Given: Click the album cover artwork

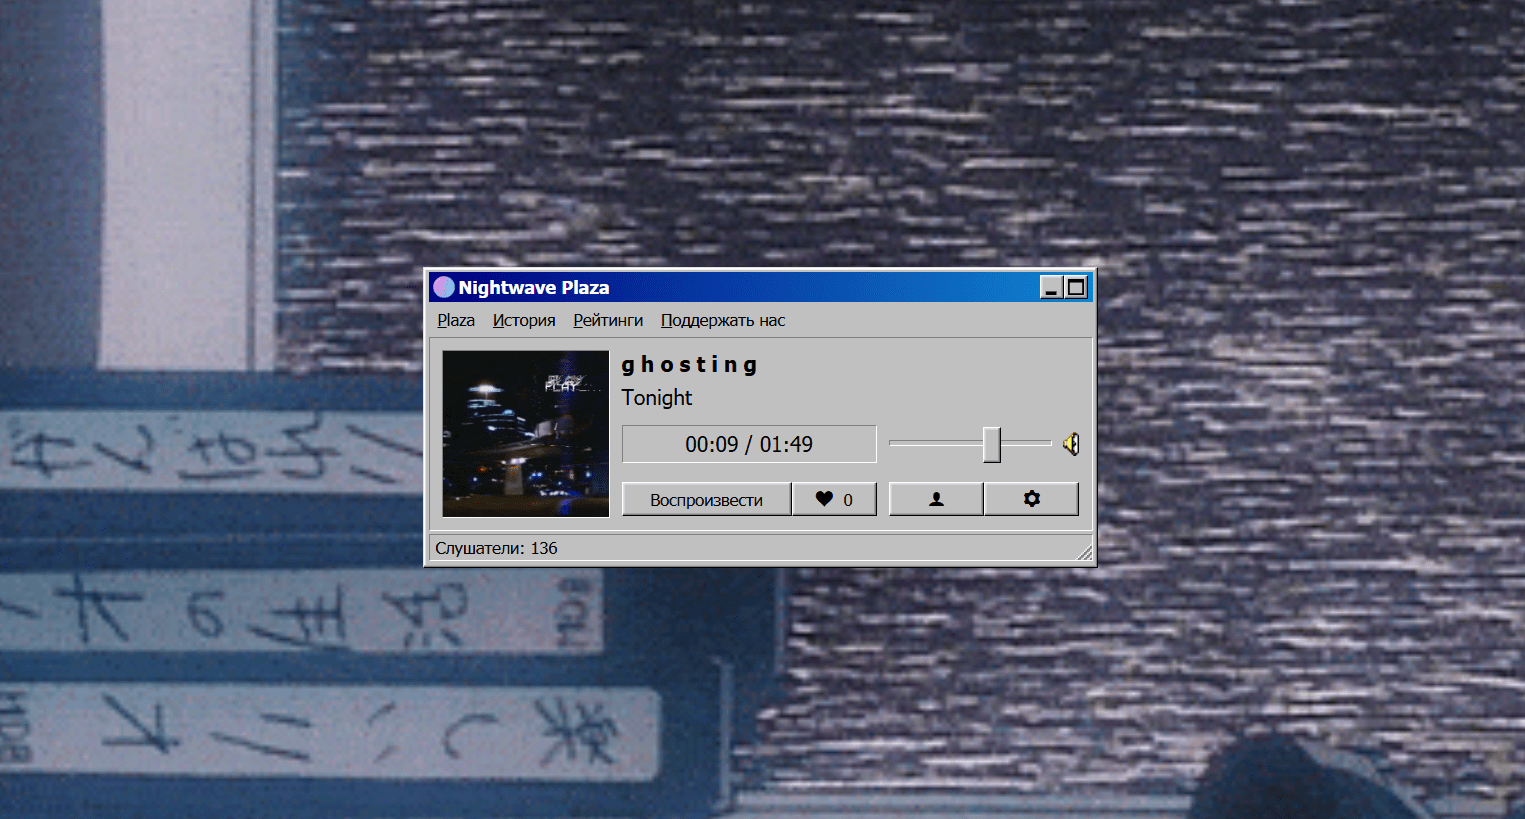Looking at the screenshot, I should click(526, 433).
